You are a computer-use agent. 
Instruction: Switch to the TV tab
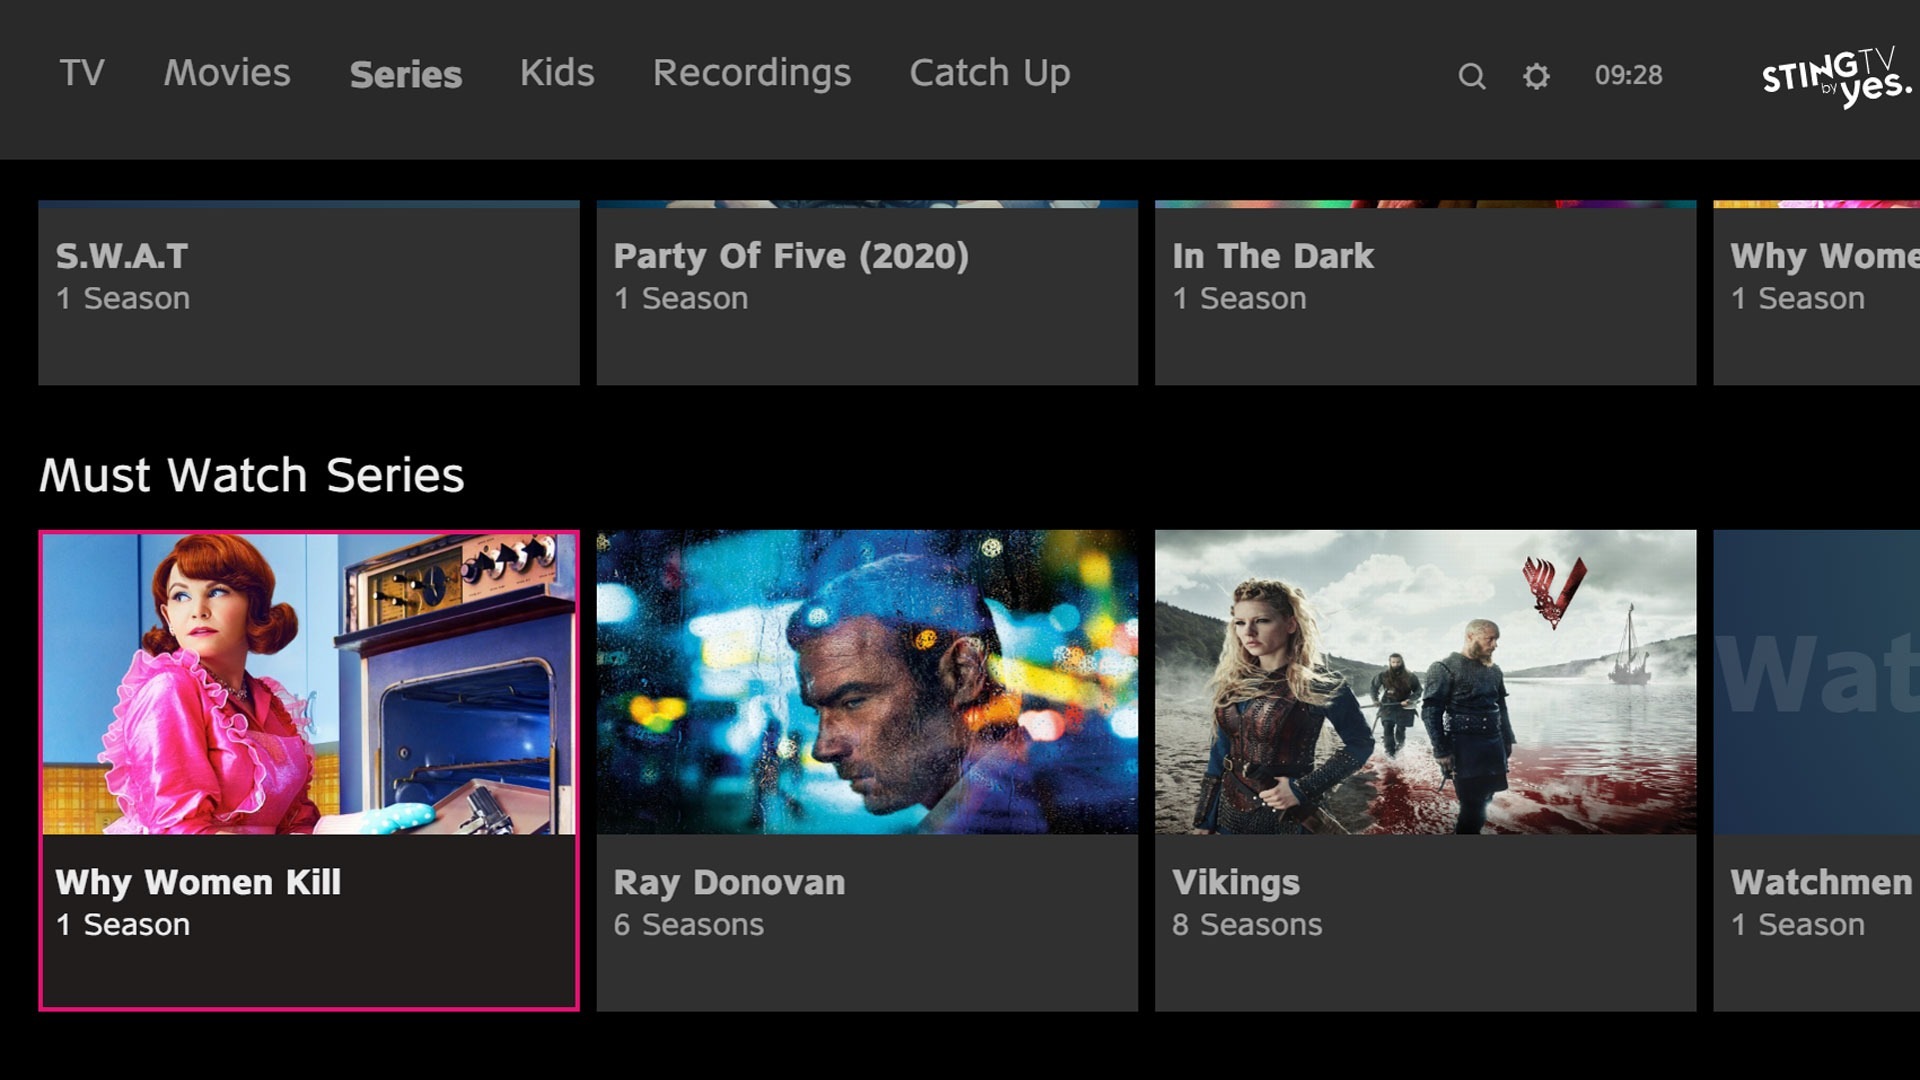[82, 73]
